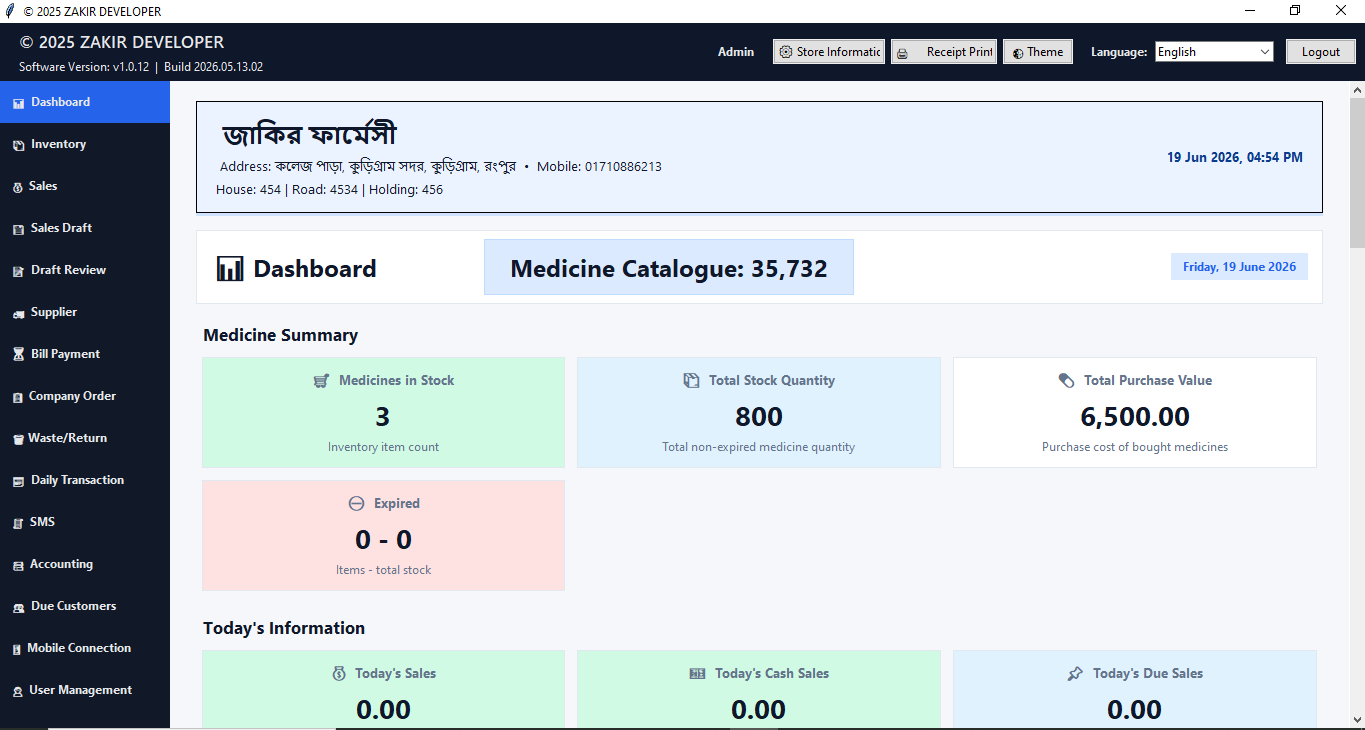Viewport: 1365px width, 730px height.
Task: Click the Draft Review pencil icon
Action: pos(18,271)
